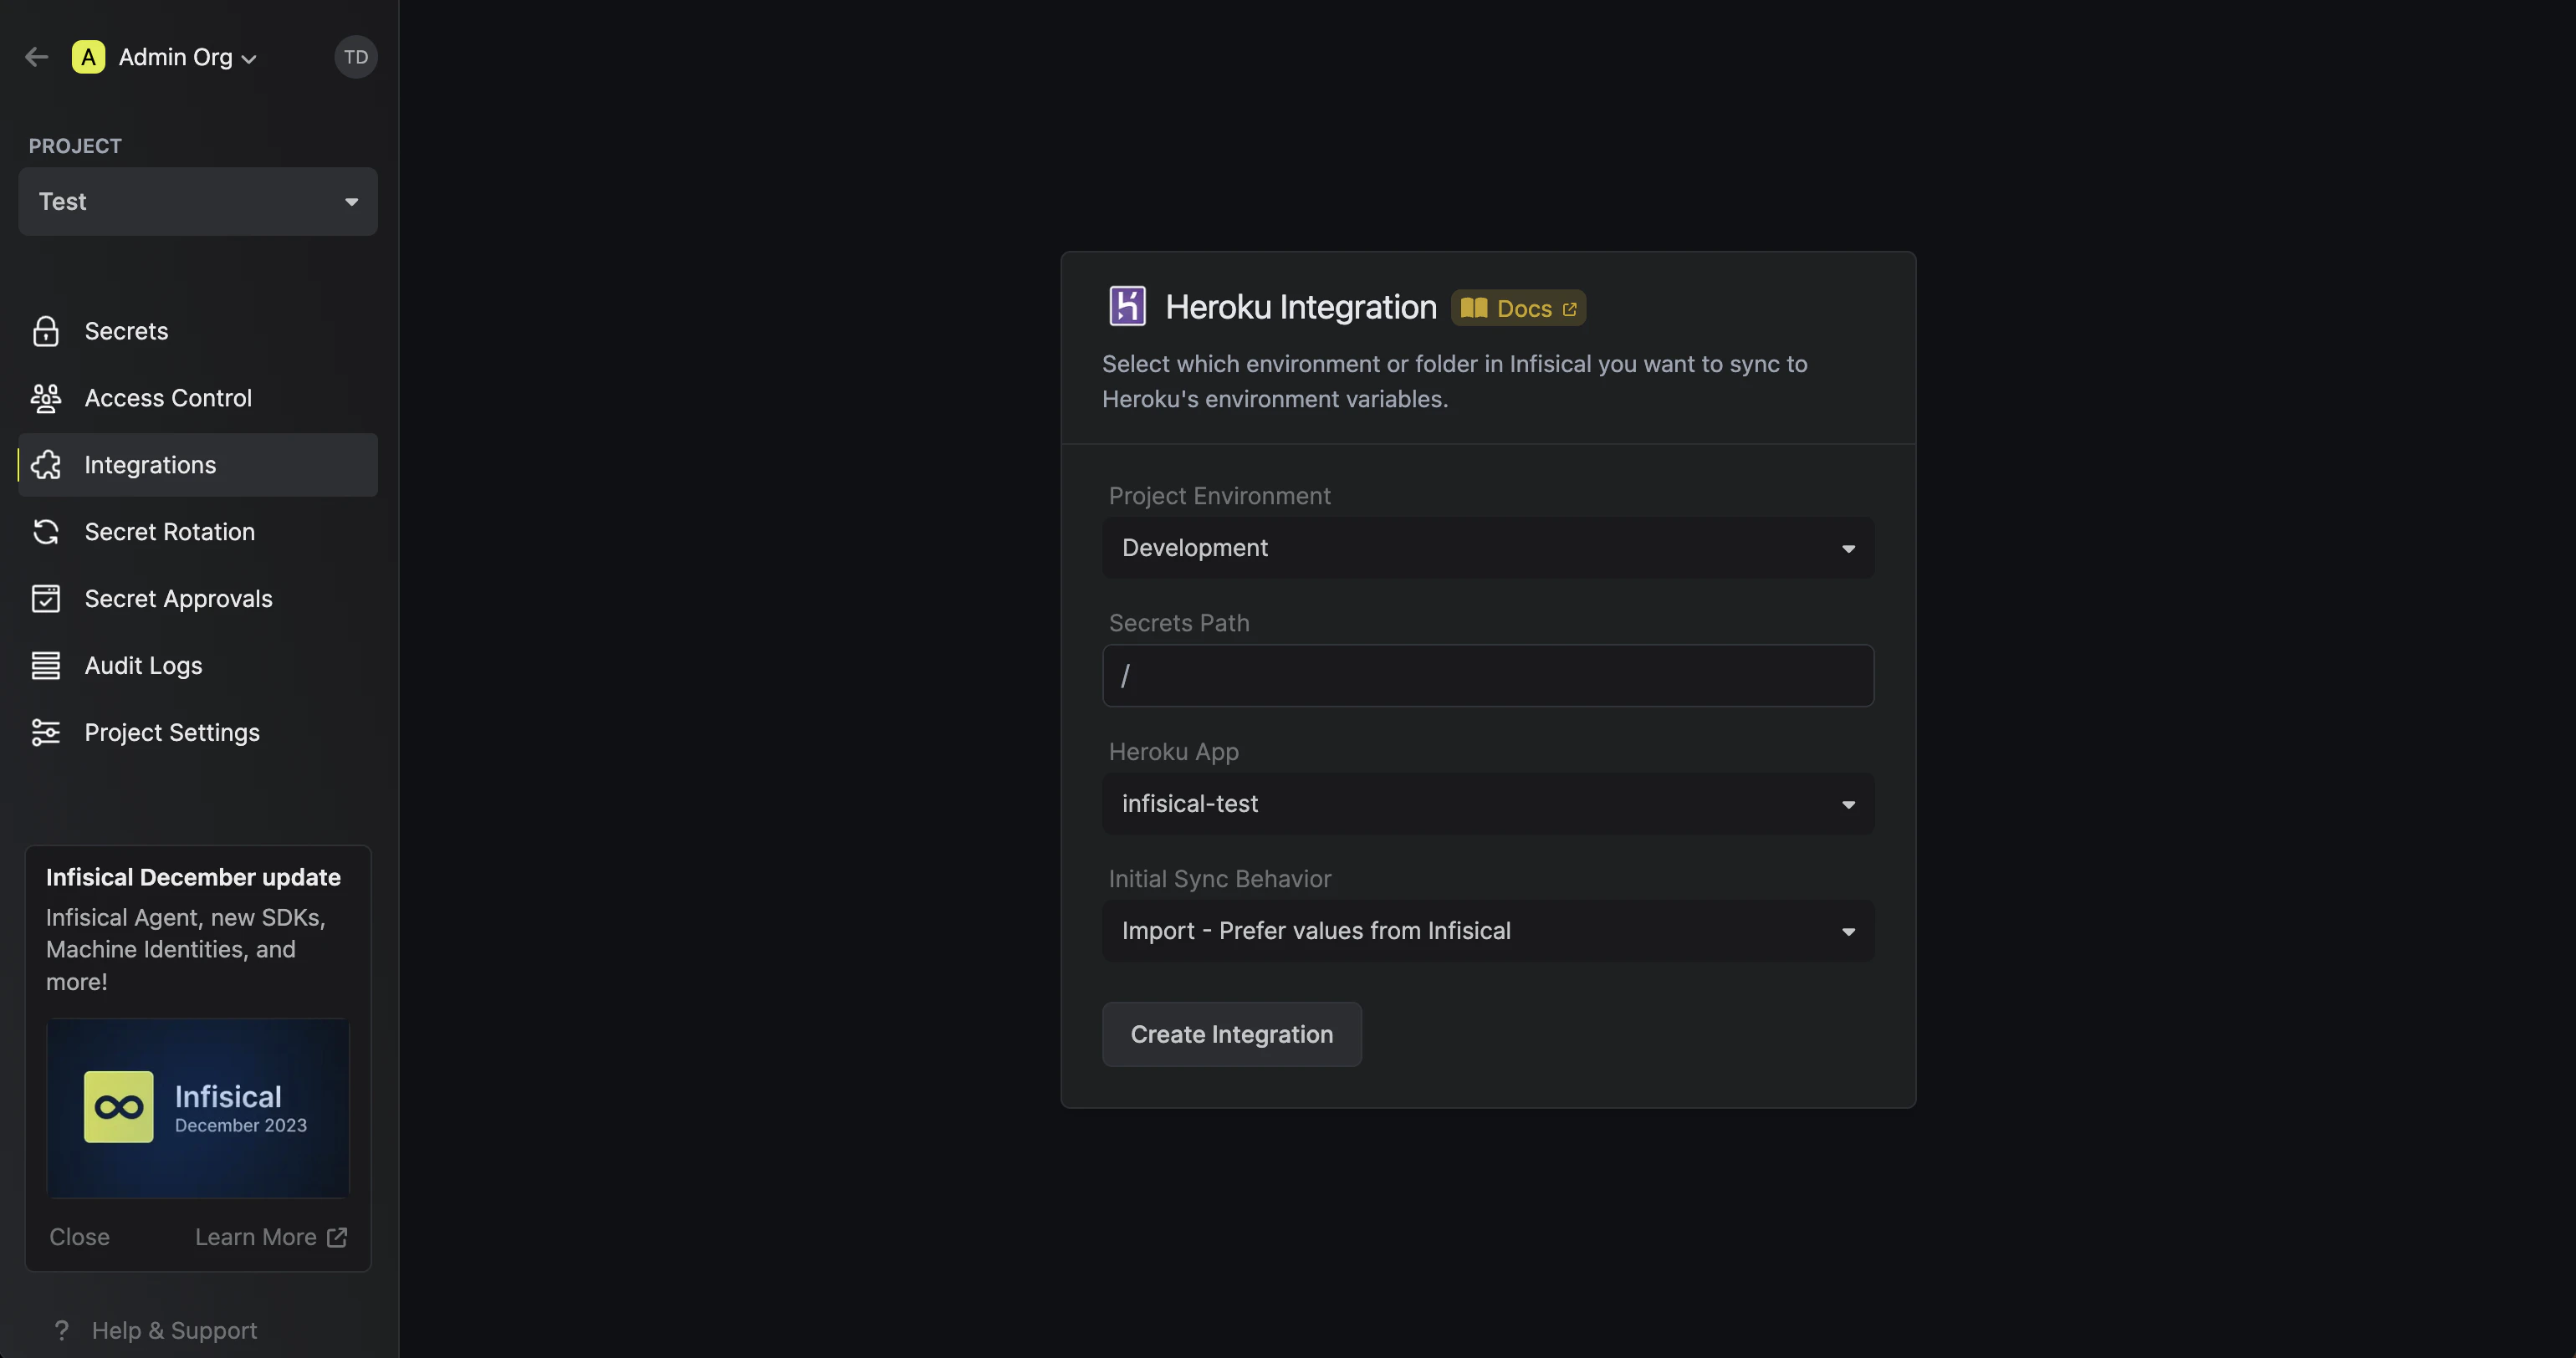The image size is (2576, 1358).
Task: Click the Docs external link arrow icon
Action: point(1569,309)
